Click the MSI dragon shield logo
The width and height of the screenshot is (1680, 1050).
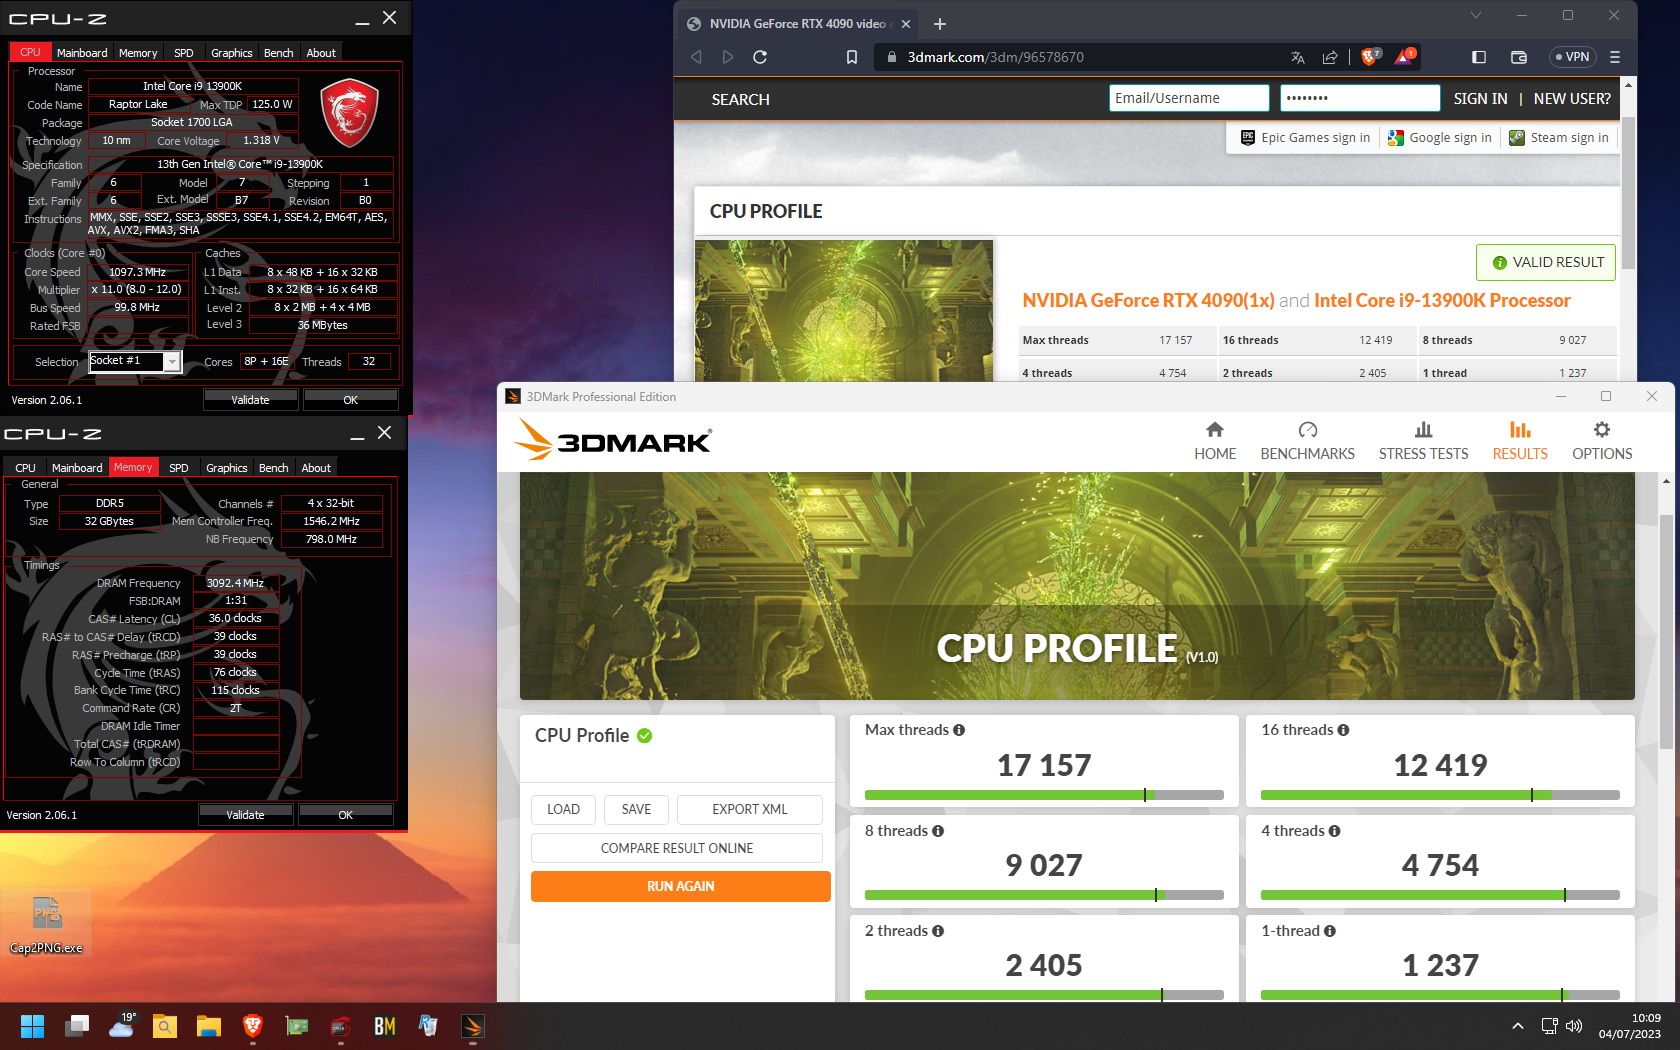click(349, 112)
